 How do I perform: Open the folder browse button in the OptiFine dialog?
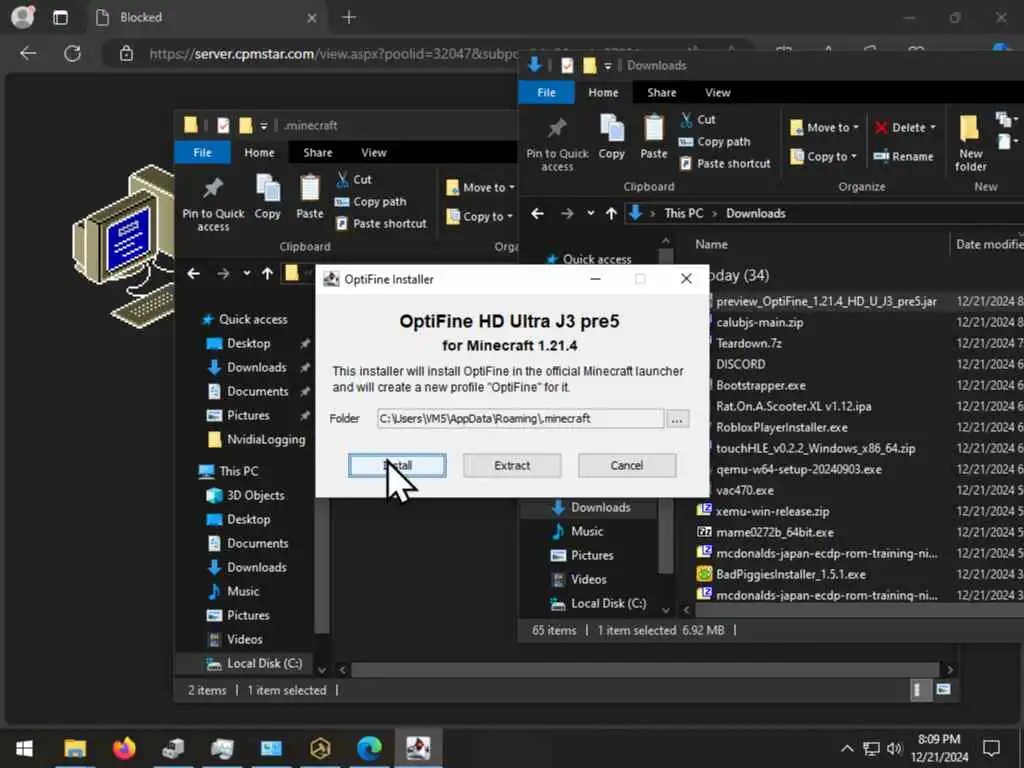click(x=677, y=419)
